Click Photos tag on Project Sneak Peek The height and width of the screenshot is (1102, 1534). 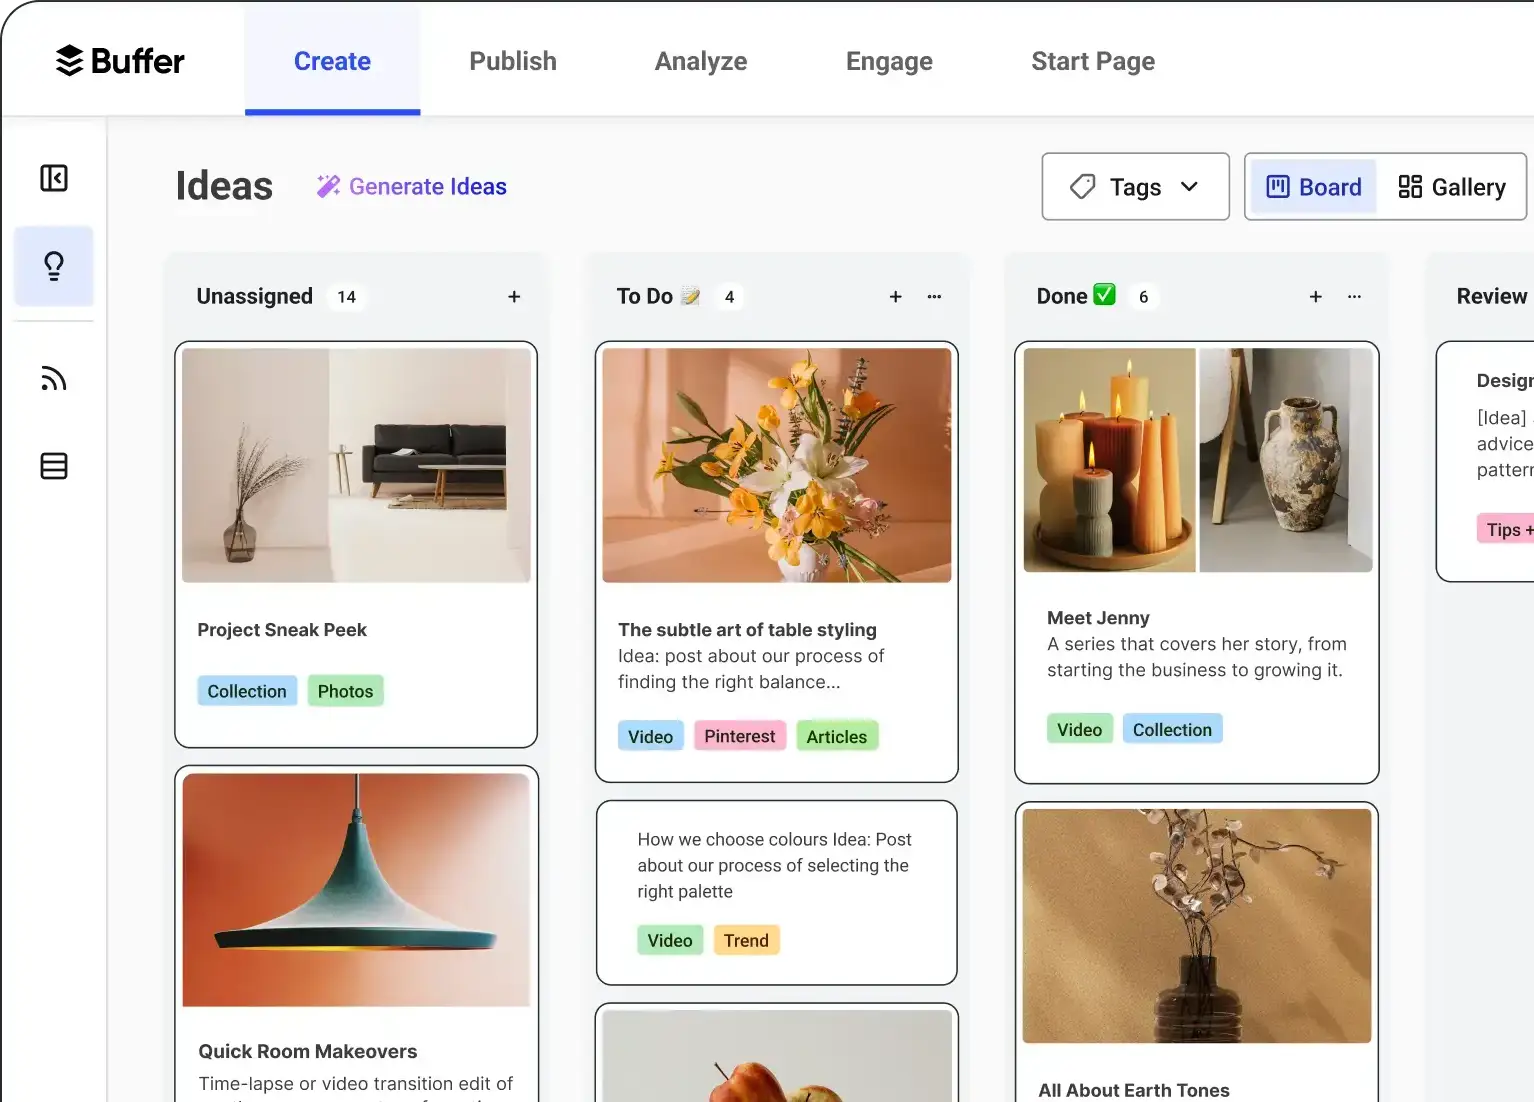(x=345, y=691)
